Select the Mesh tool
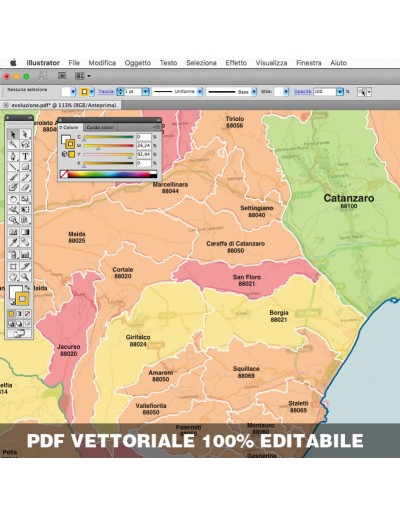This screenshot has width=400, height=517. coord(13,232)
